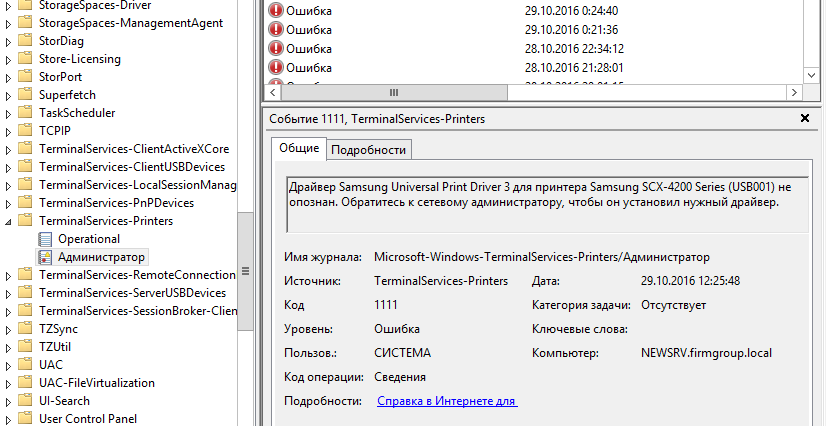Image resolution: width=826 pixels, height=426 pixels.
Task: Click the right arrow of horizontal scrollbar
Action: [794, 93]
